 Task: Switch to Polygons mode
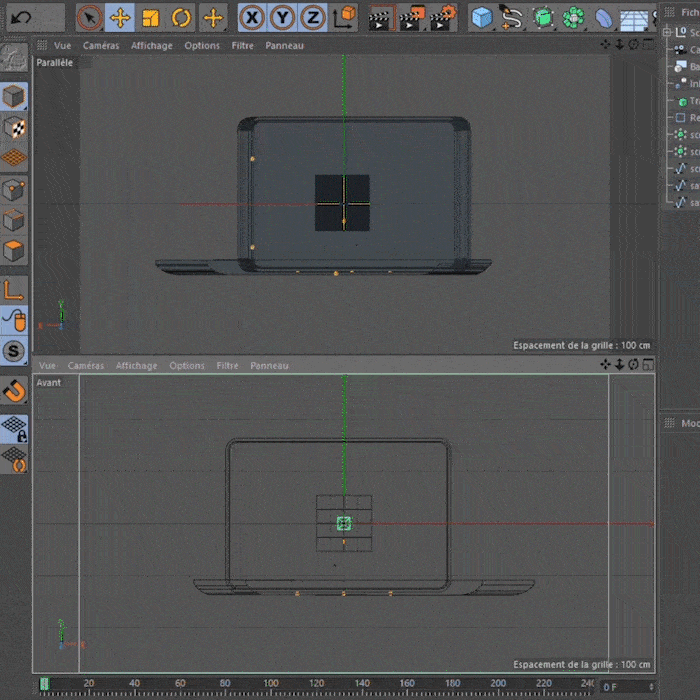[x=13, y=250]
